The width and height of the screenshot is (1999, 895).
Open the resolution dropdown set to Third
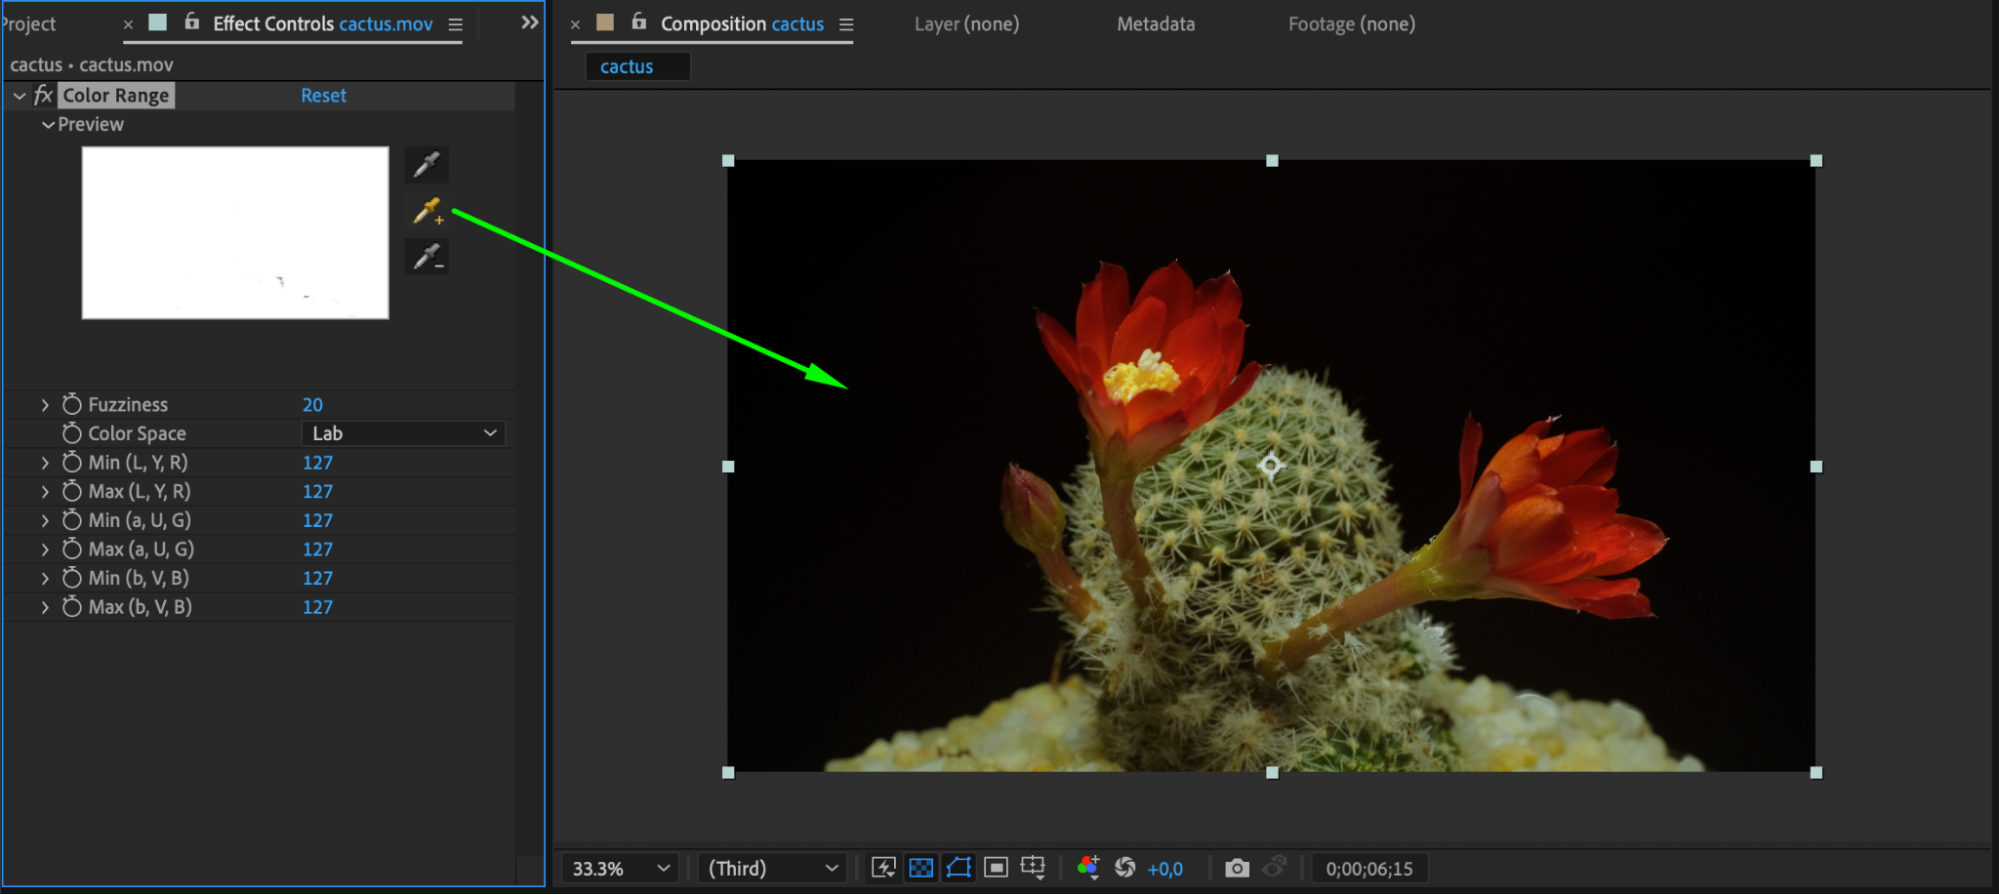772,868
